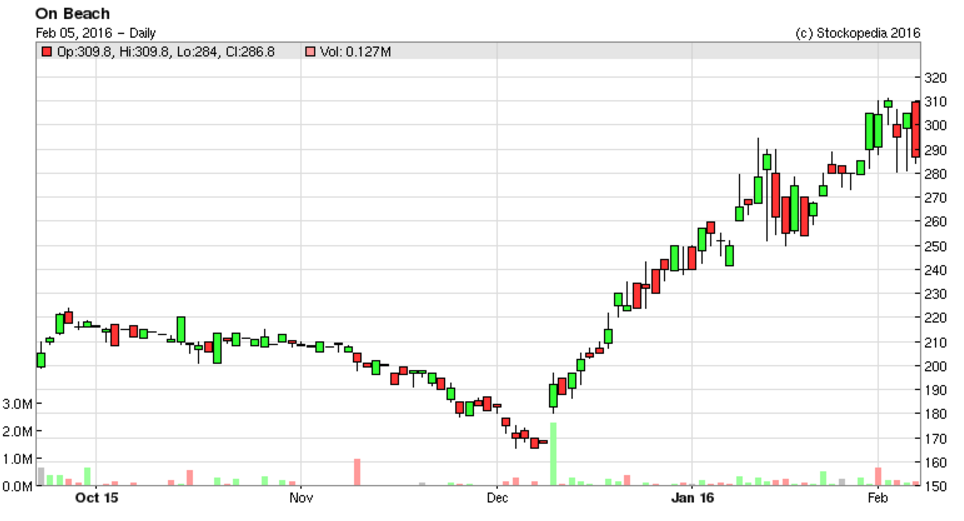Click the 'Op:309.8, Hi:309.8, Lo:284, Cl:286.8' readout

(x=165, y=52)
